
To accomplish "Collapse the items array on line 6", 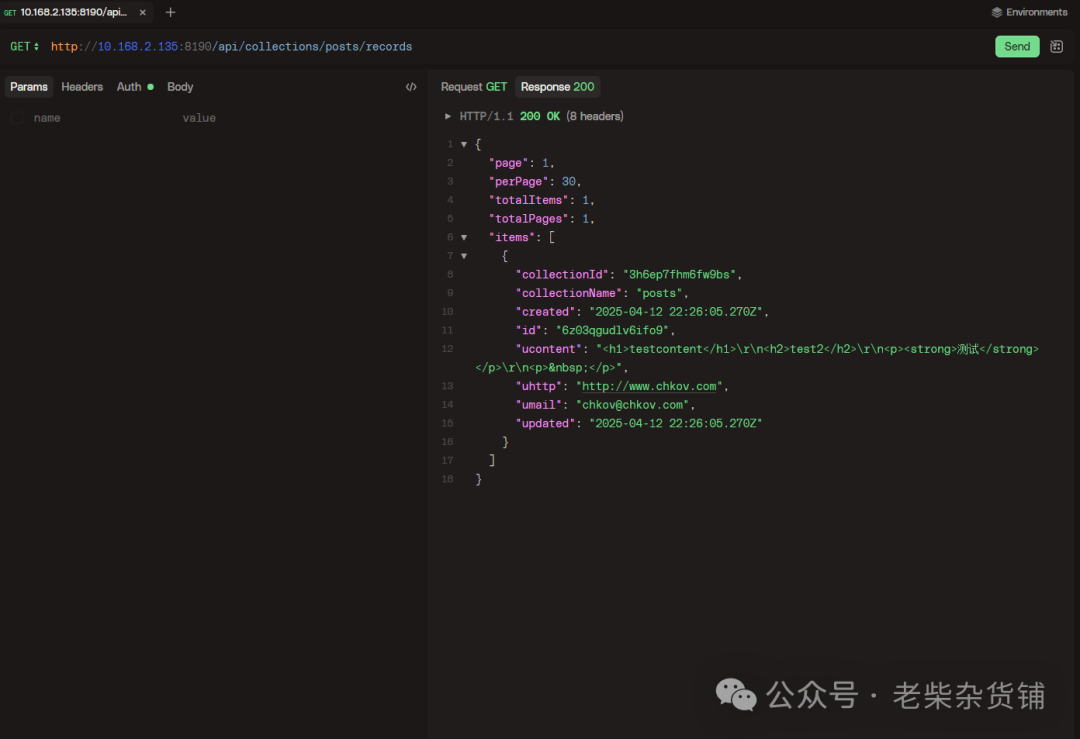I will (464, 238).
